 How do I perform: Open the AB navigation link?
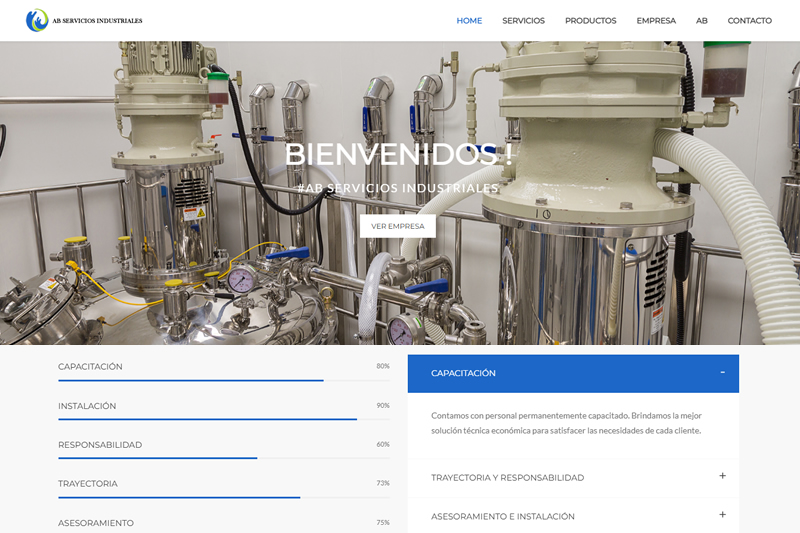click(x=702, y=21)
